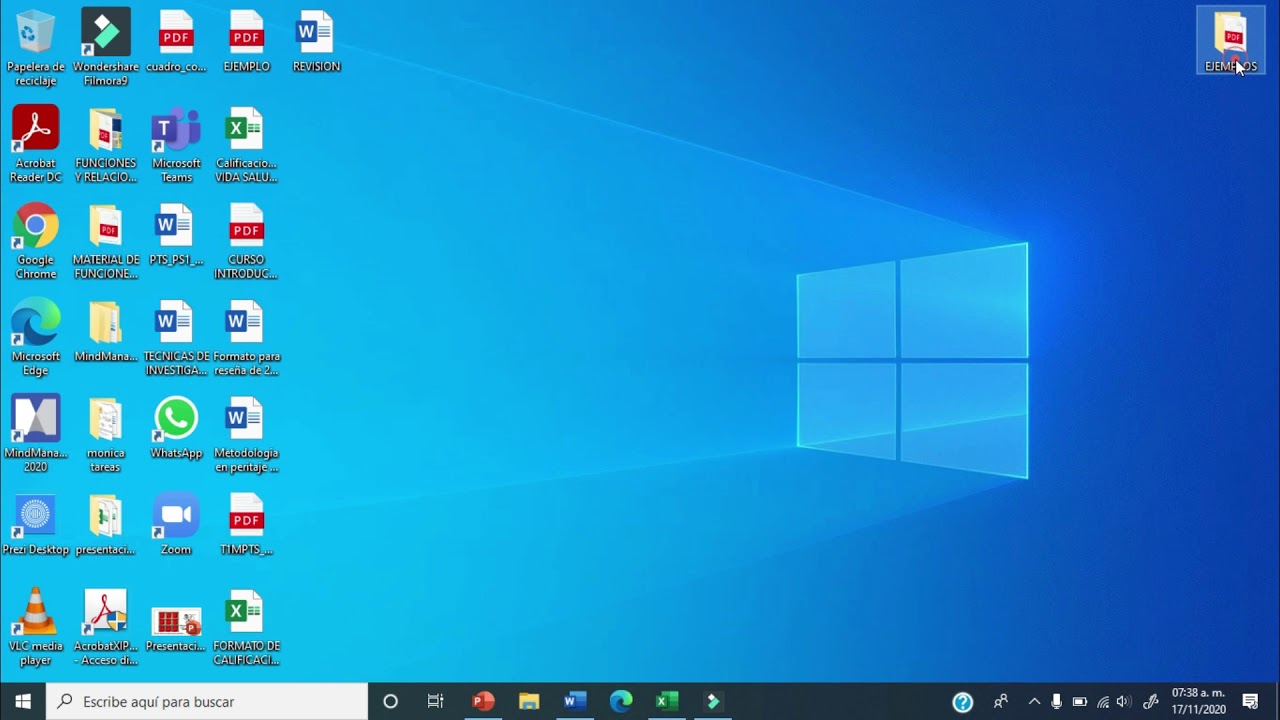This screenshot has width=1280, height=720.
Task: Show hidden system tray icons
Action: click(1034, 702)
